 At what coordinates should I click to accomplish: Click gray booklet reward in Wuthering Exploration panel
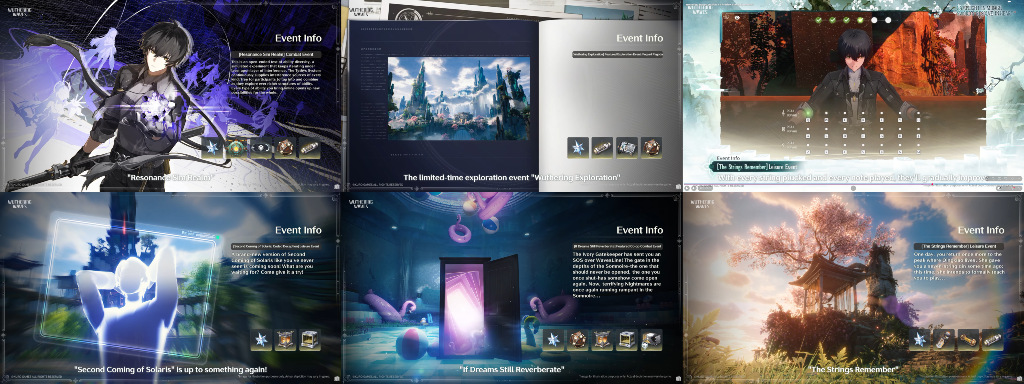[627, 148]
